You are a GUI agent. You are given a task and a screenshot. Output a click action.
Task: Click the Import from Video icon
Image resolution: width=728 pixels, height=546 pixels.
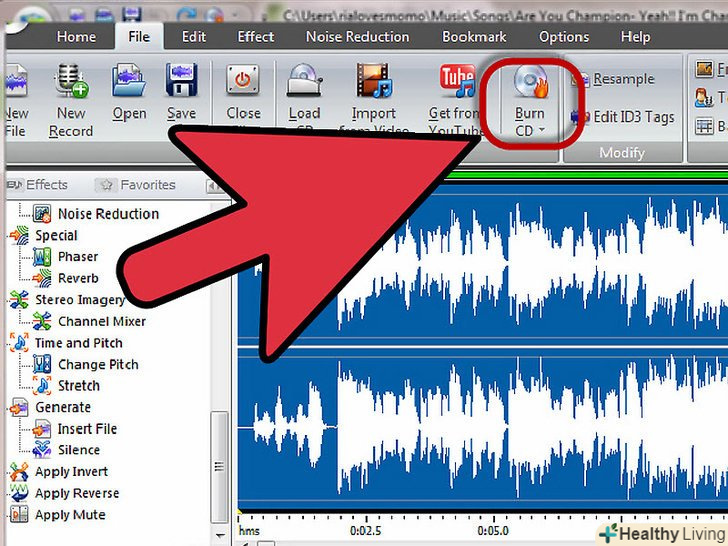[373, 80]
